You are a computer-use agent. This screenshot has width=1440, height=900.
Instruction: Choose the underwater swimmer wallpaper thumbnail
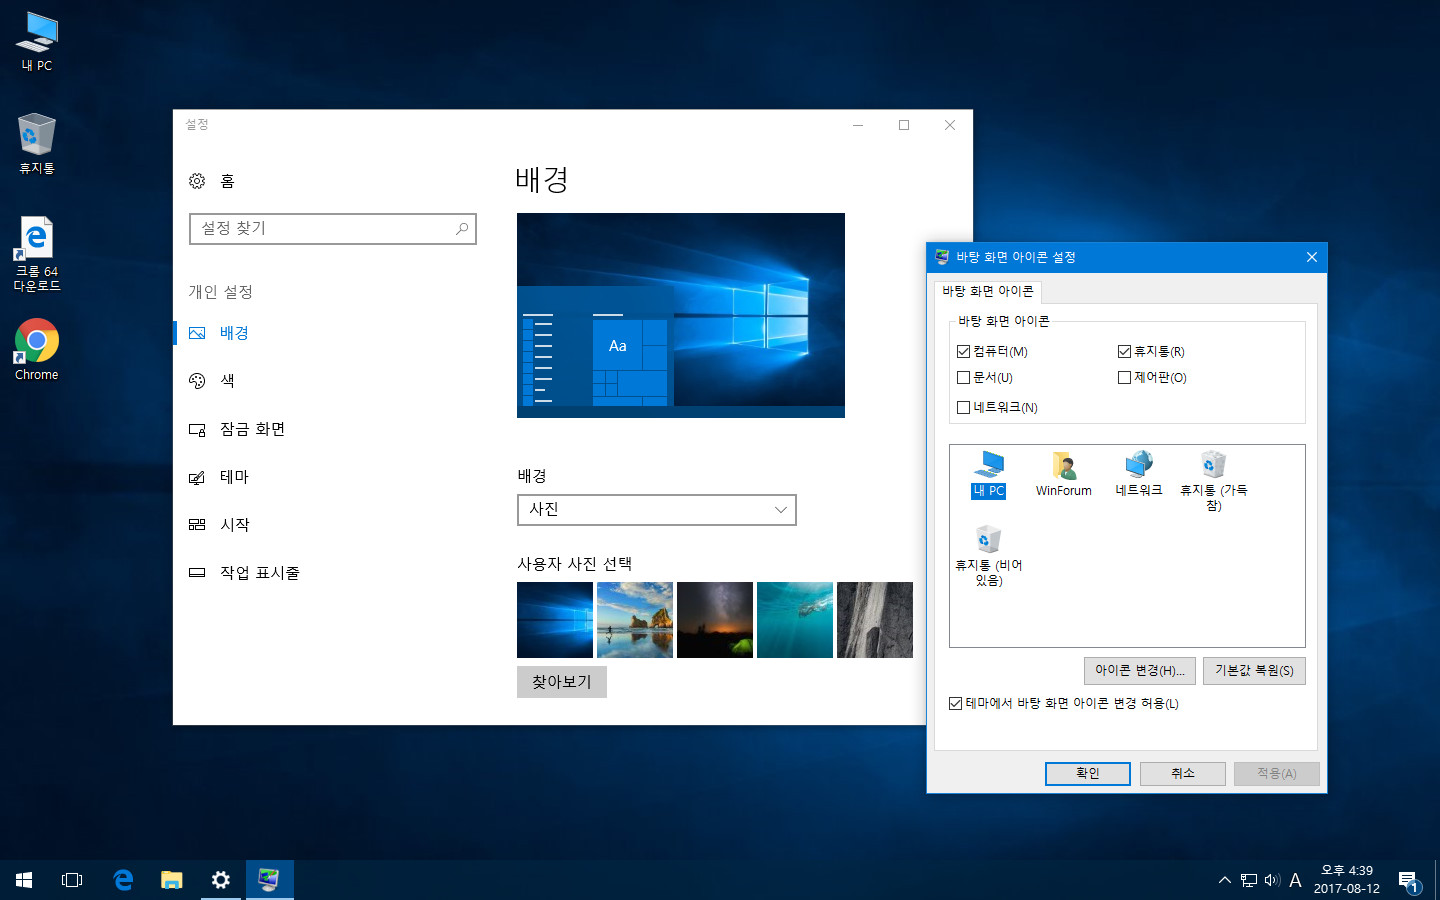coord(795,620)
